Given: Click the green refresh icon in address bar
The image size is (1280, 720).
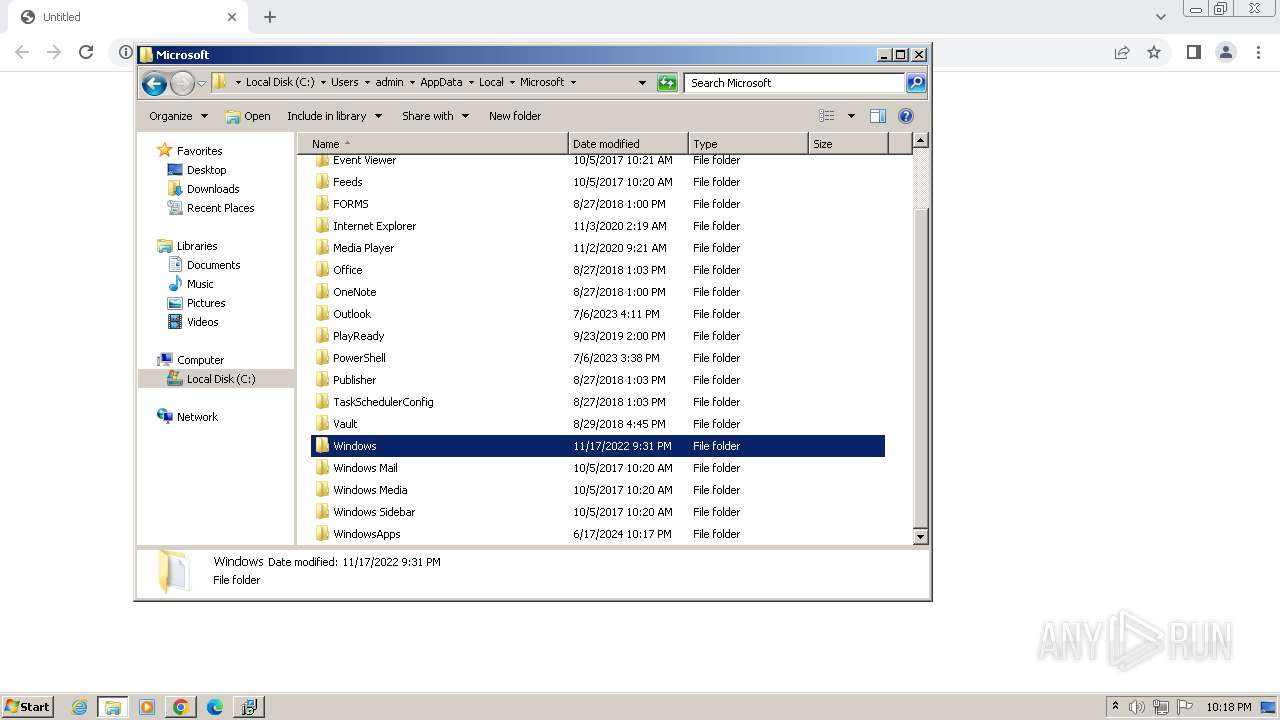Looking at the screenshot, I should point(667,83).
